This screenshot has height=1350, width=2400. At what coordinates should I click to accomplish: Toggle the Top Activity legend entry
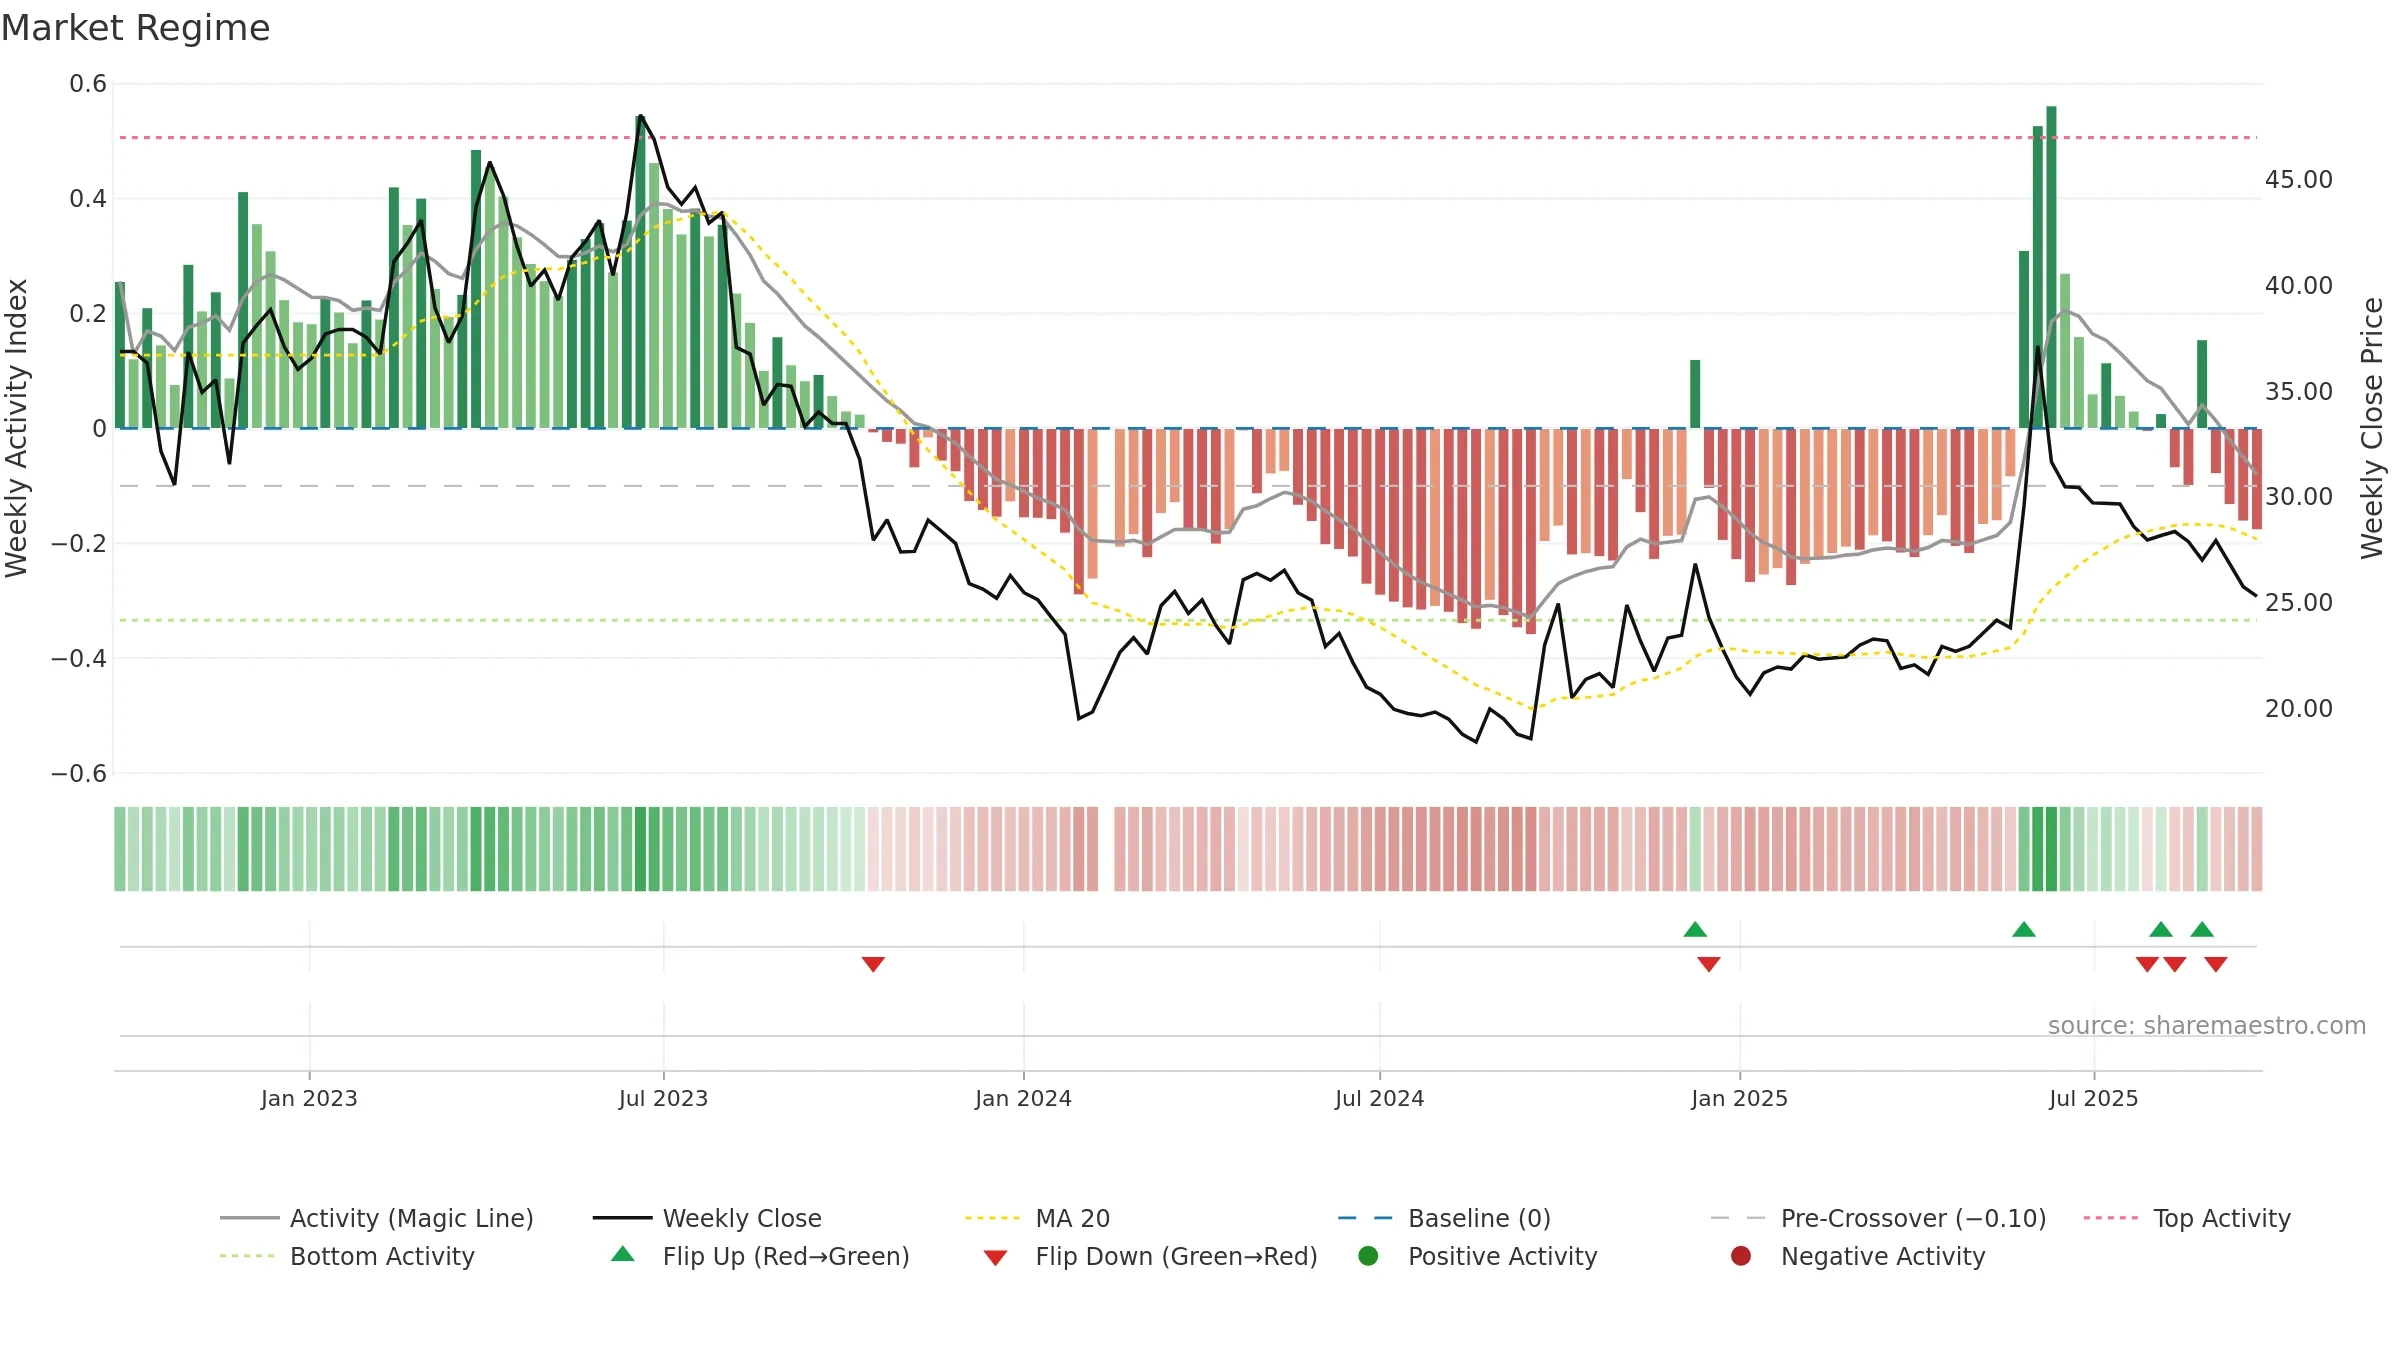pos(2187,1218)
